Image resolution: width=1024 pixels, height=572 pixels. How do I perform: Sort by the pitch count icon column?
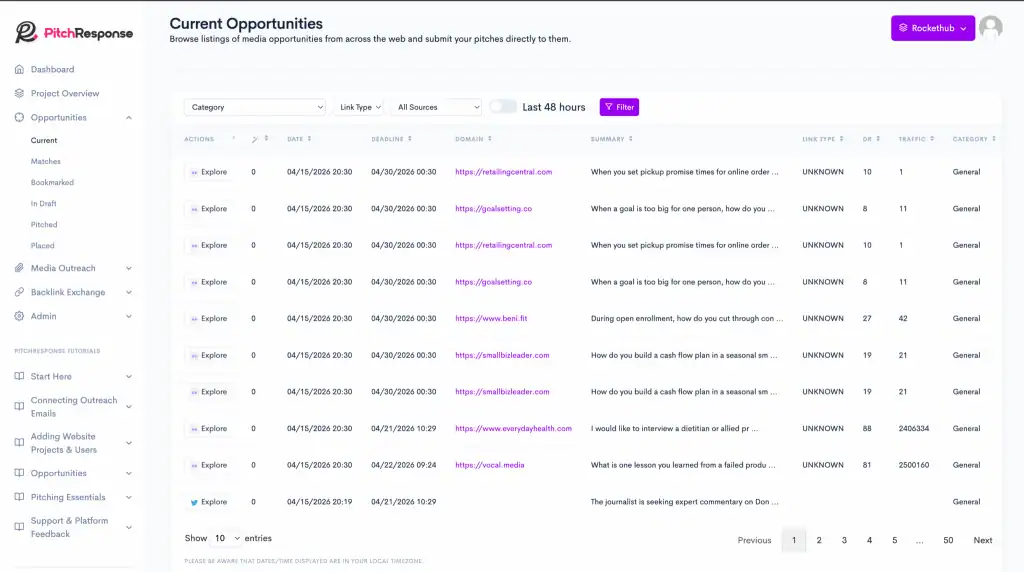point(260,138)
